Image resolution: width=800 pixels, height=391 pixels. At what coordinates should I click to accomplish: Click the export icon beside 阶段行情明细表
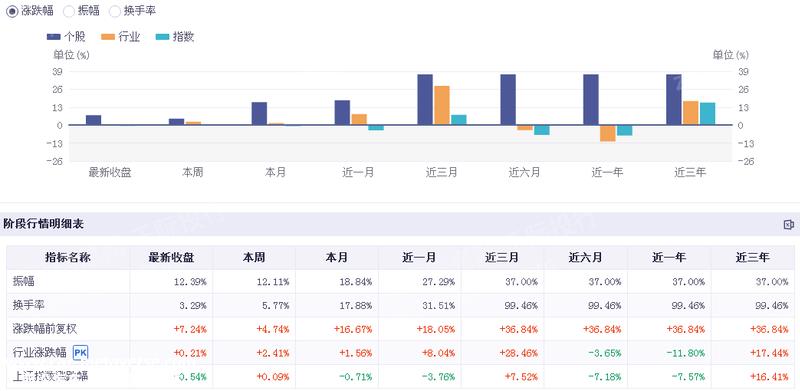[x=788, y=225]
